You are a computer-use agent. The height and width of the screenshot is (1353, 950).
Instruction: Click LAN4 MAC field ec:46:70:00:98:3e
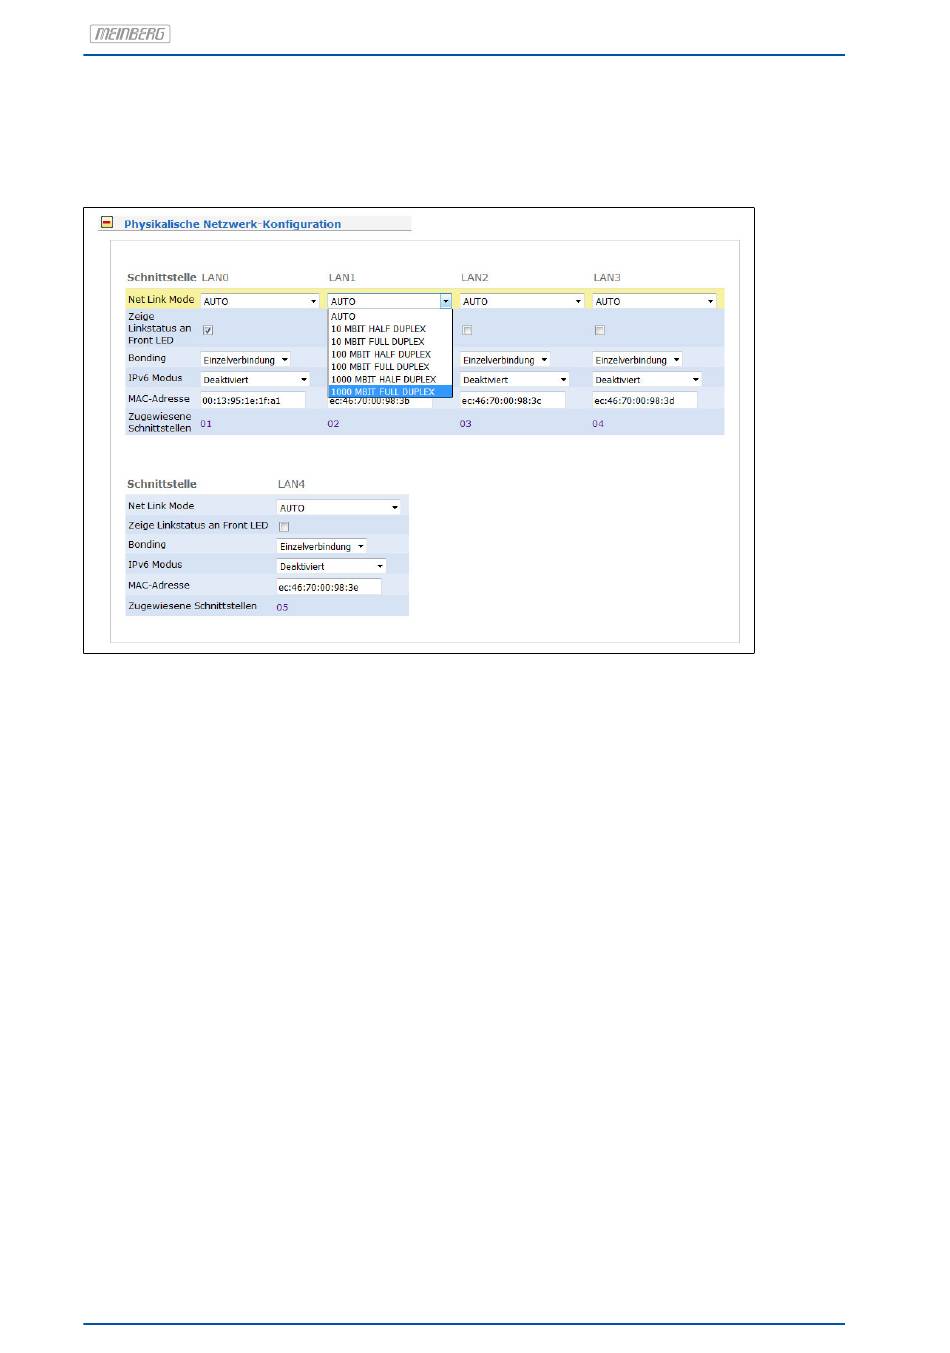click(329, 587)
